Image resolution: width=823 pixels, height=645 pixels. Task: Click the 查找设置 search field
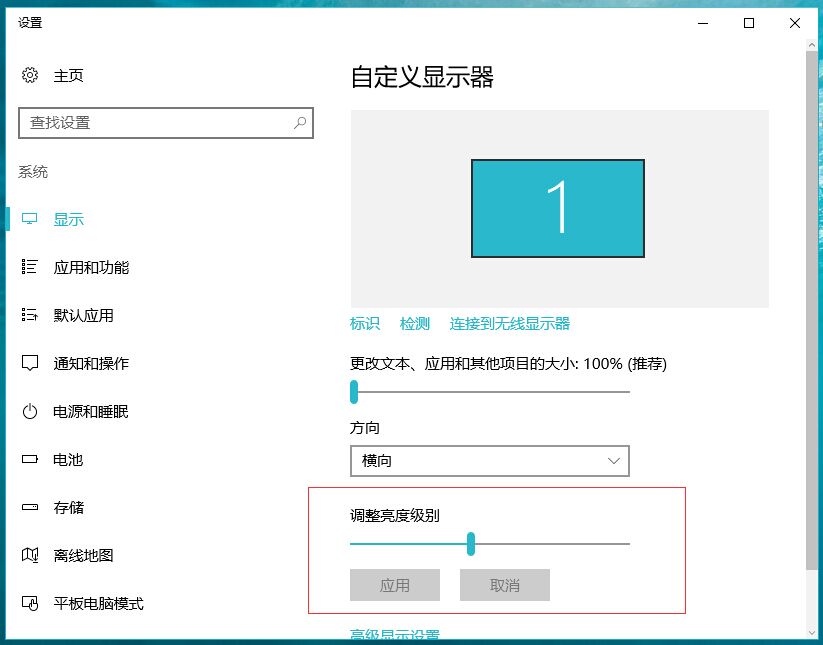[166, 123]
